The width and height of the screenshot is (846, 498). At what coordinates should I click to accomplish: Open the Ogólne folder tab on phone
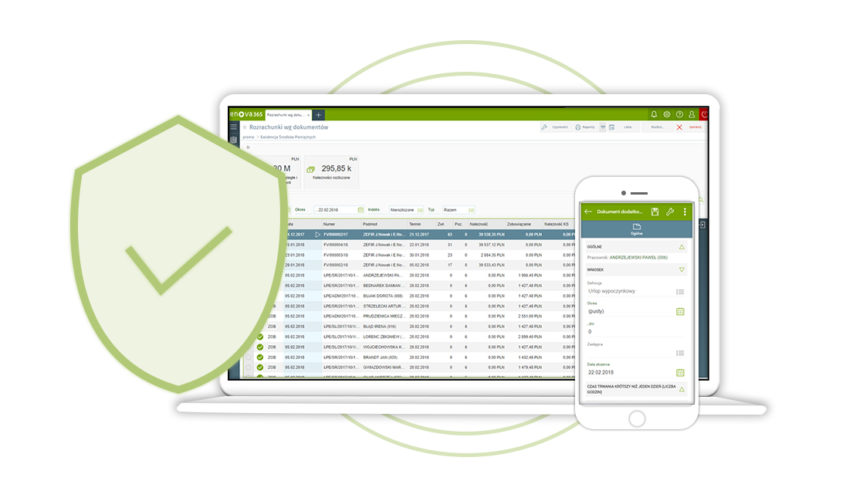[x=636, y=230]
